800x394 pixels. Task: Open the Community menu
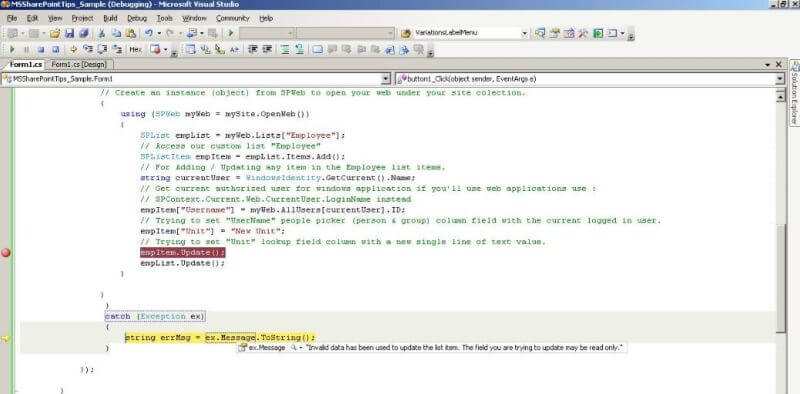tap(233, 18)
